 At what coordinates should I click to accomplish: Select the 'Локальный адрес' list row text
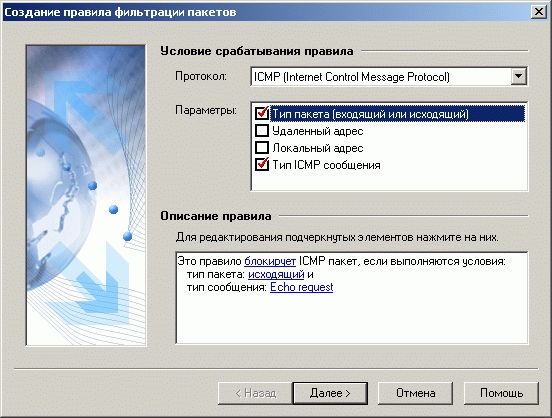[x=318, y=148]
